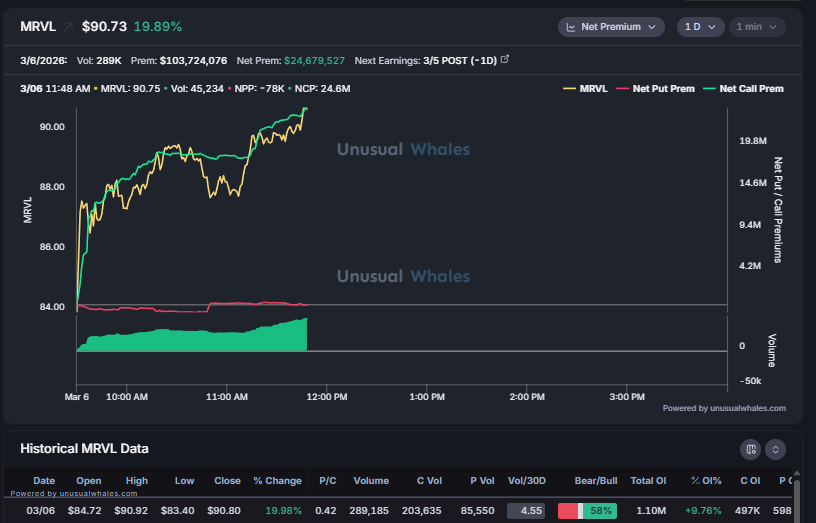Click the external link icon beside Next Earnings
816x523 pixels.
pyautogui.click(x=504, y=60)
